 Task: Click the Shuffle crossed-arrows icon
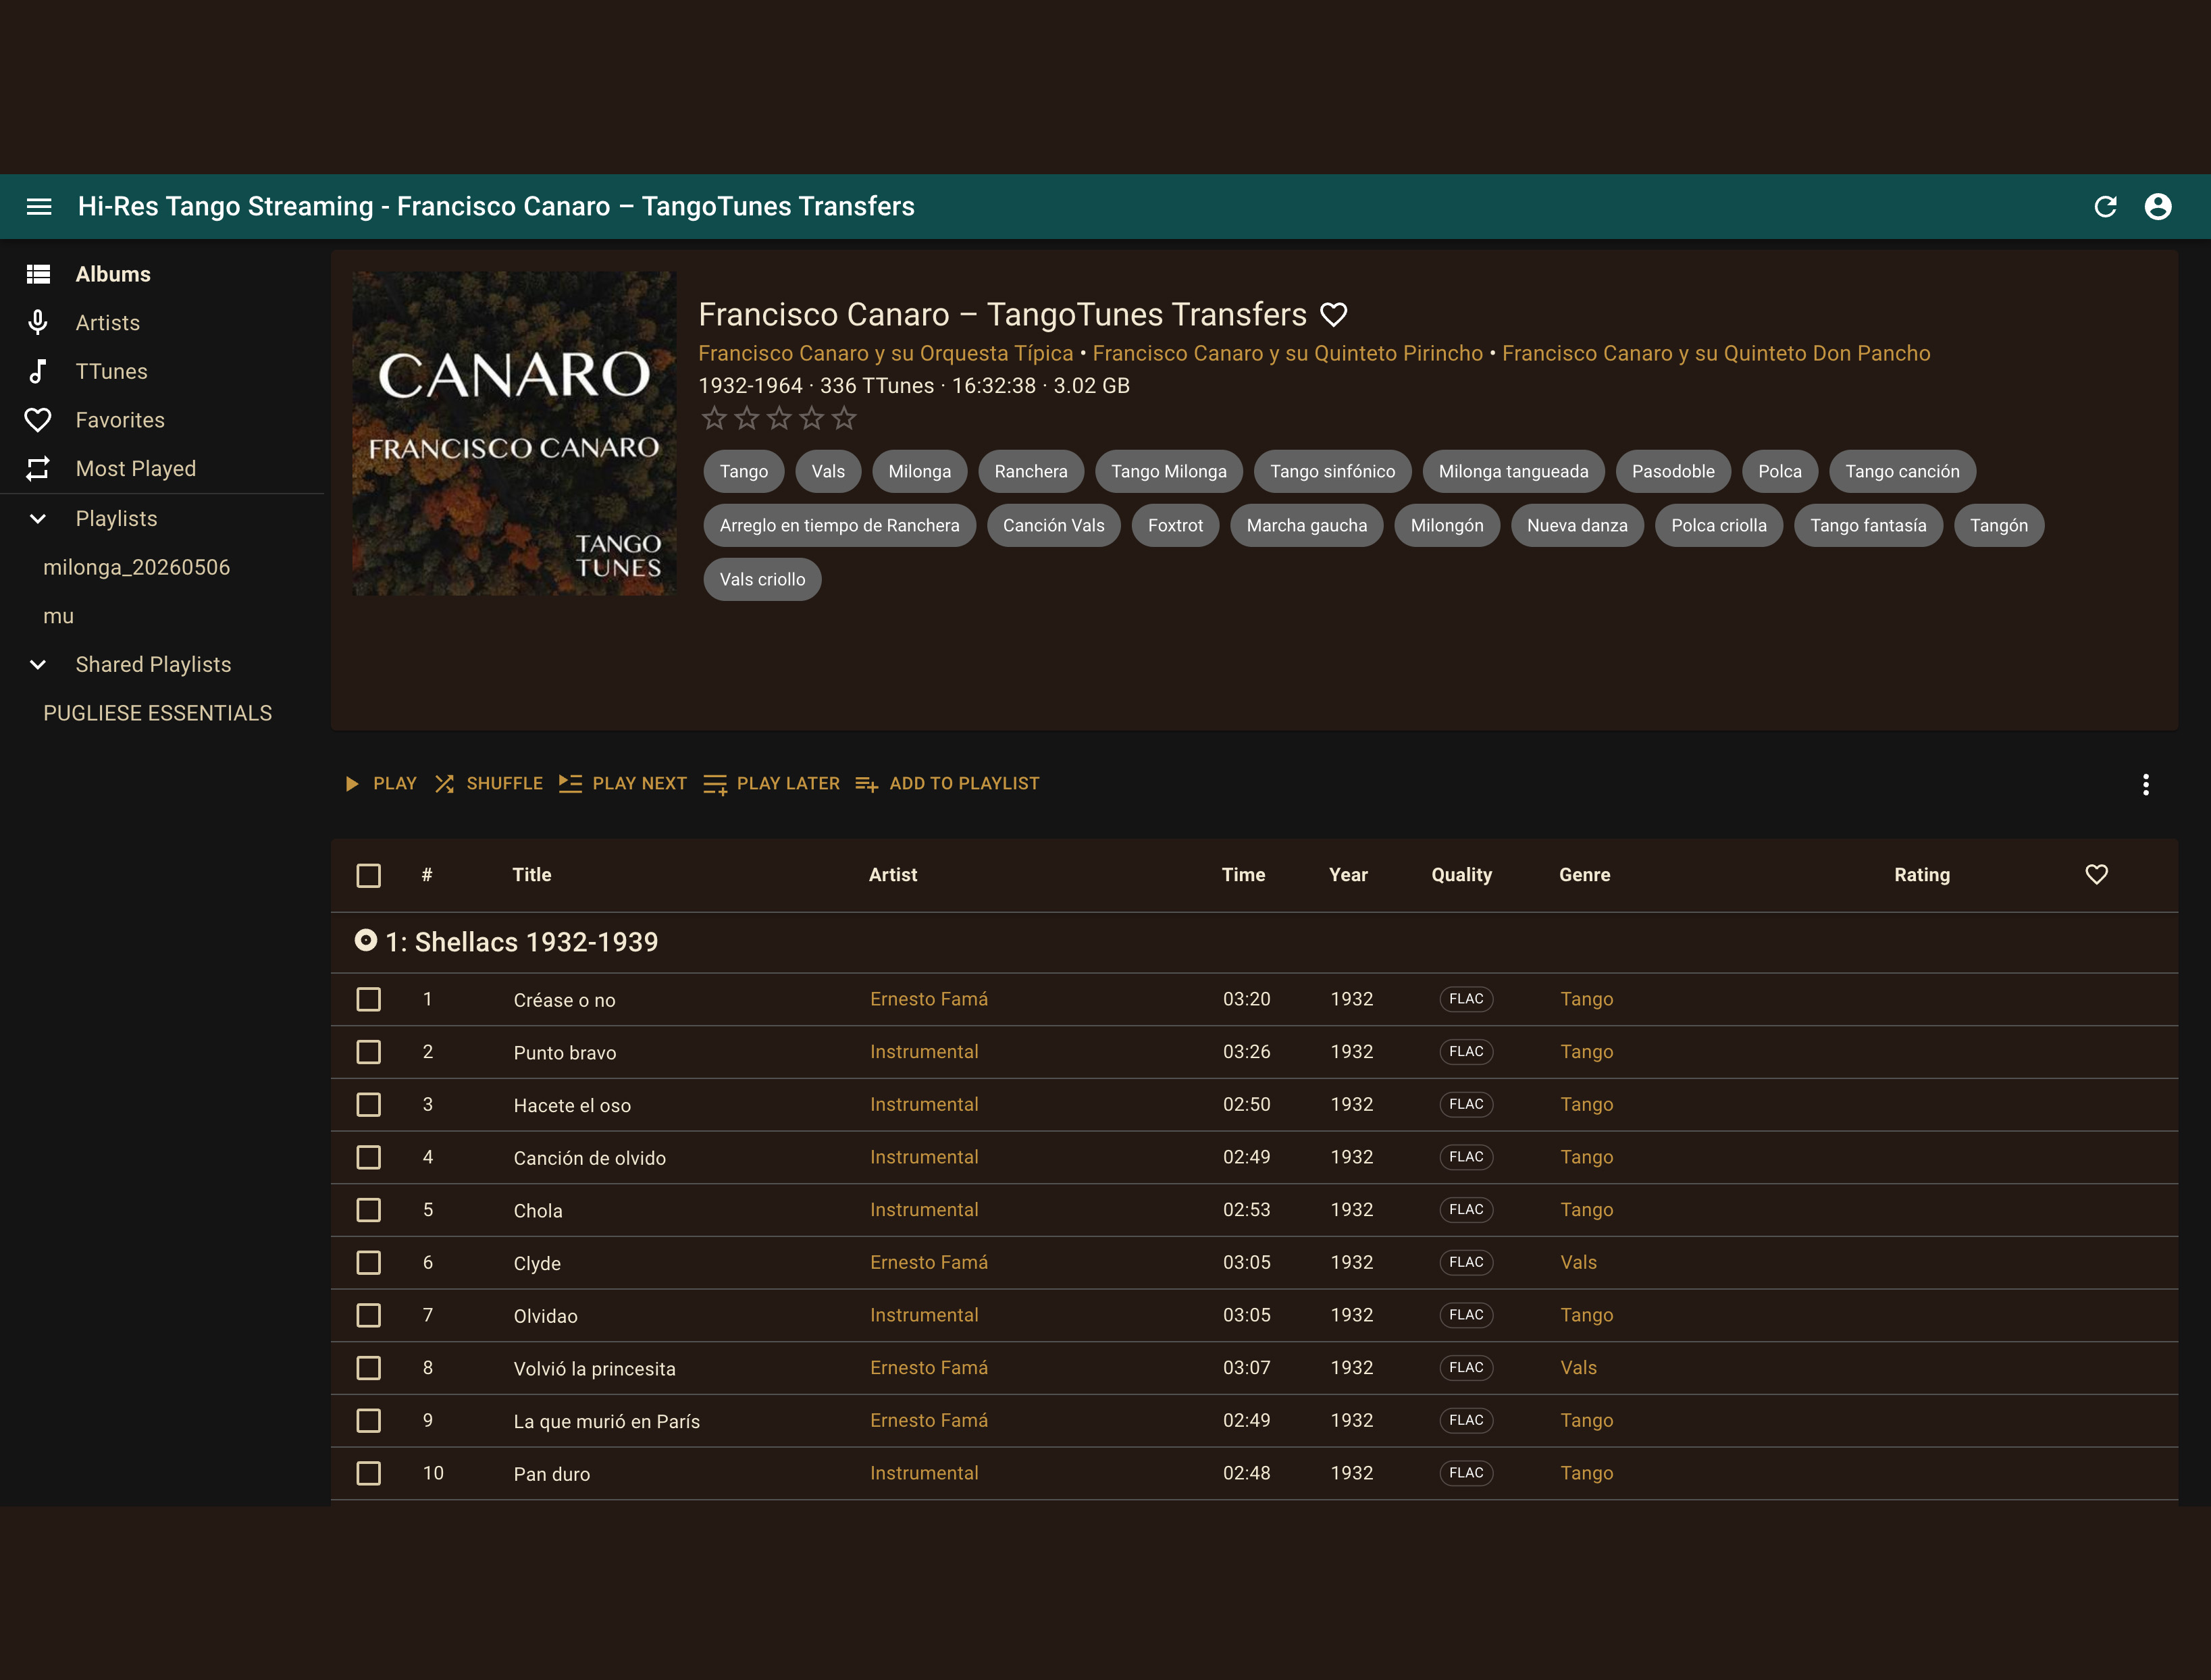pos(445,784)
